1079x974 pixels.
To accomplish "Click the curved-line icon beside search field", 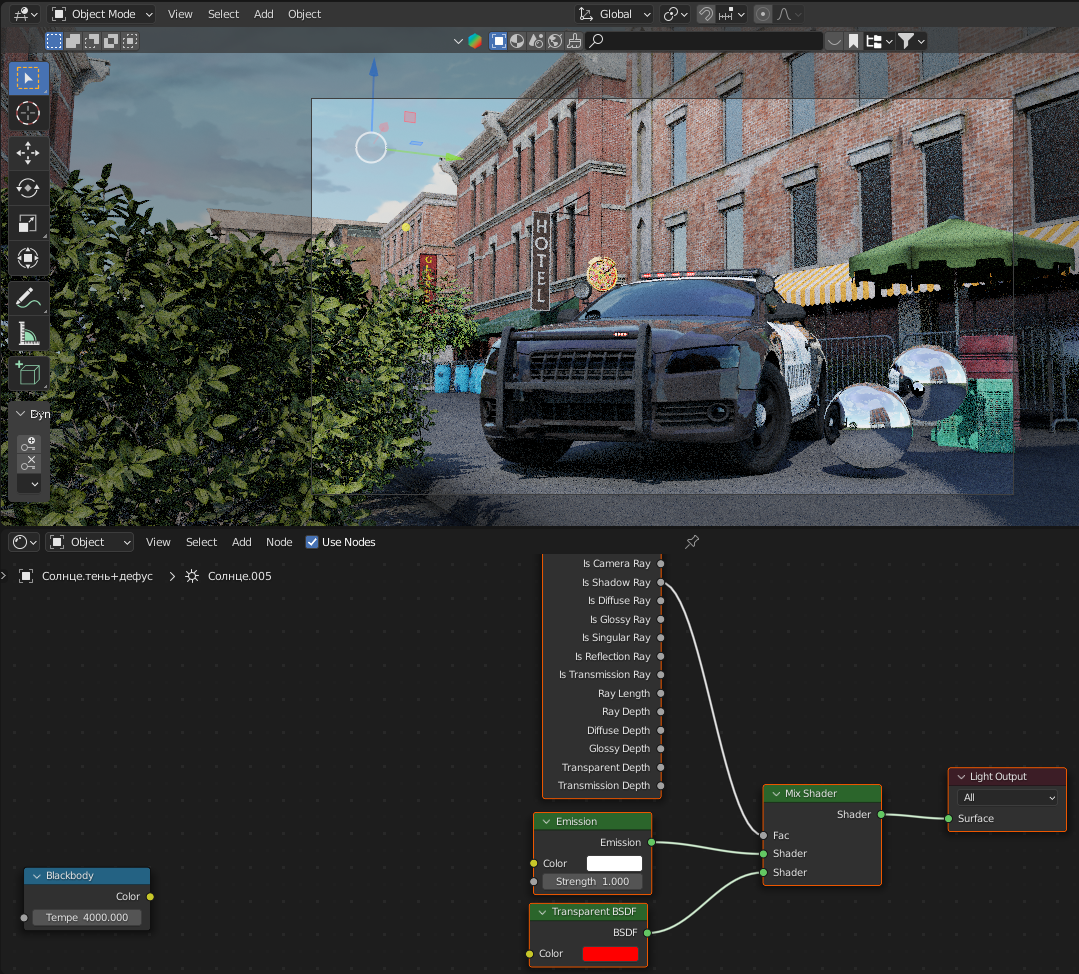I will [834, 41].
